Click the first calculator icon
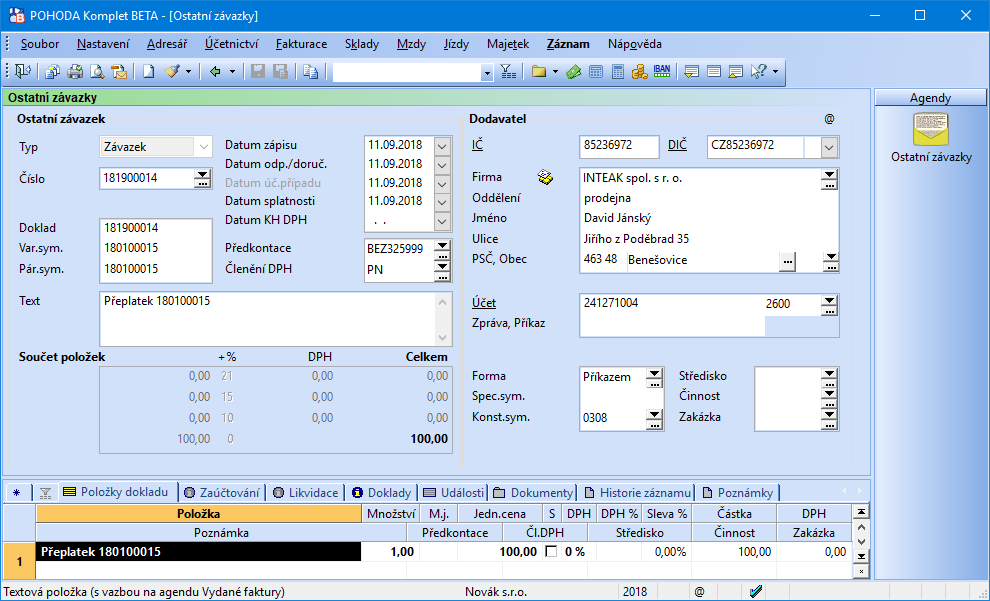 tap(595, 72)
